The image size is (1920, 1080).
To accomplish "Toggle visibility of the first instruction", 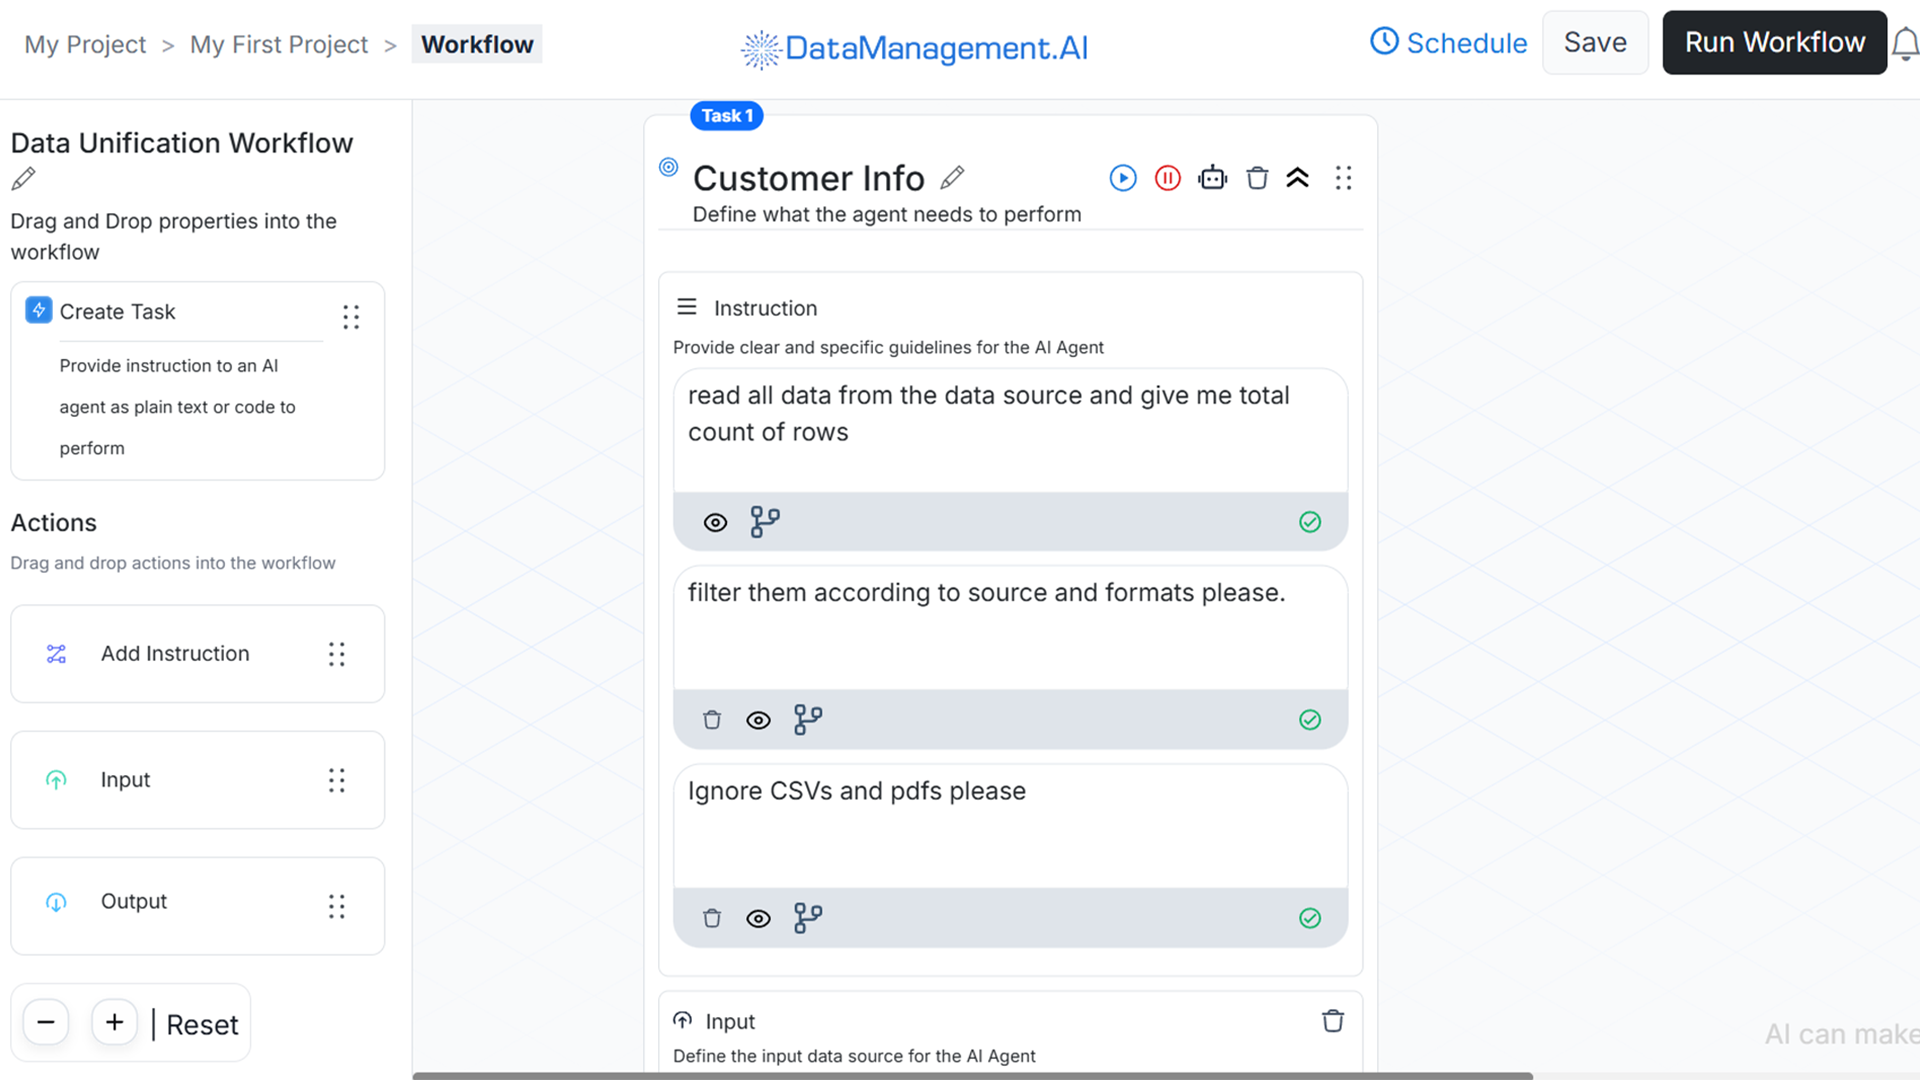I will point(714,521).
